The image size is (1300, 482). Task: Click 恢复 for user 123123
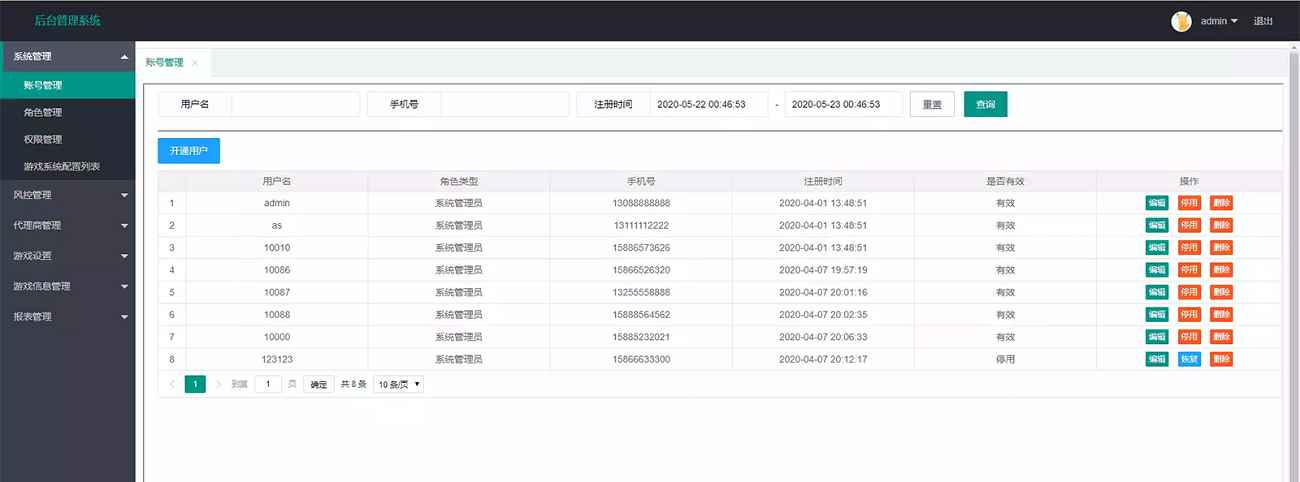(x=1189, y=359)
